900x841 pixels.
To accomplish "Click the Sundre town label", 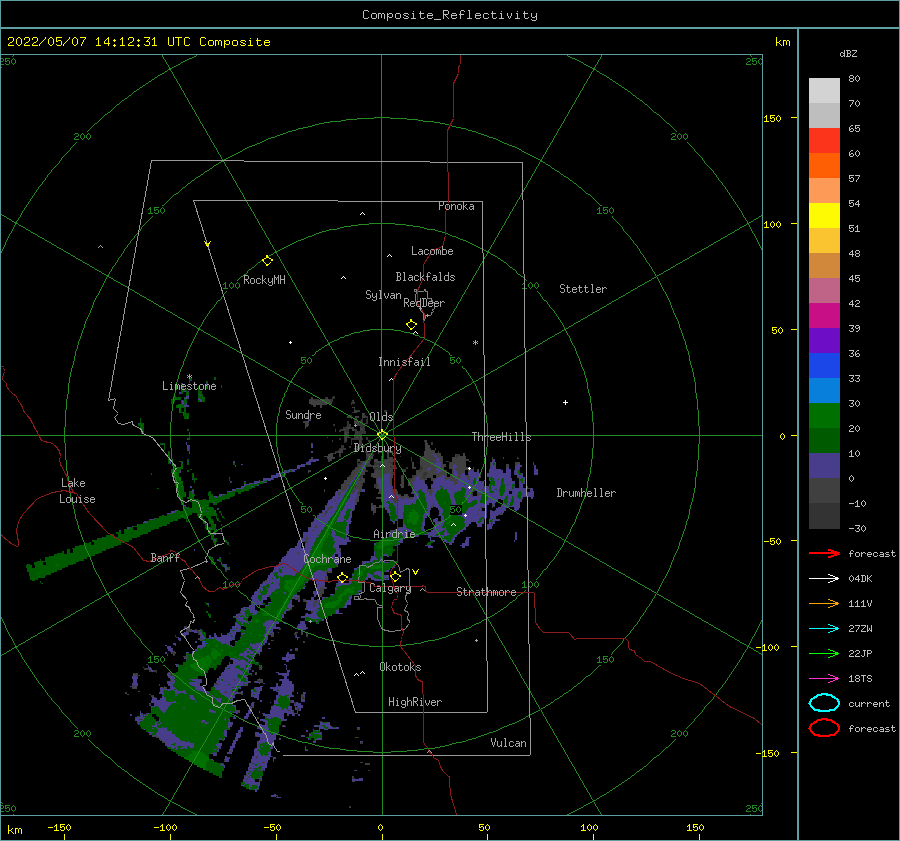I will (x=303, y=414).
